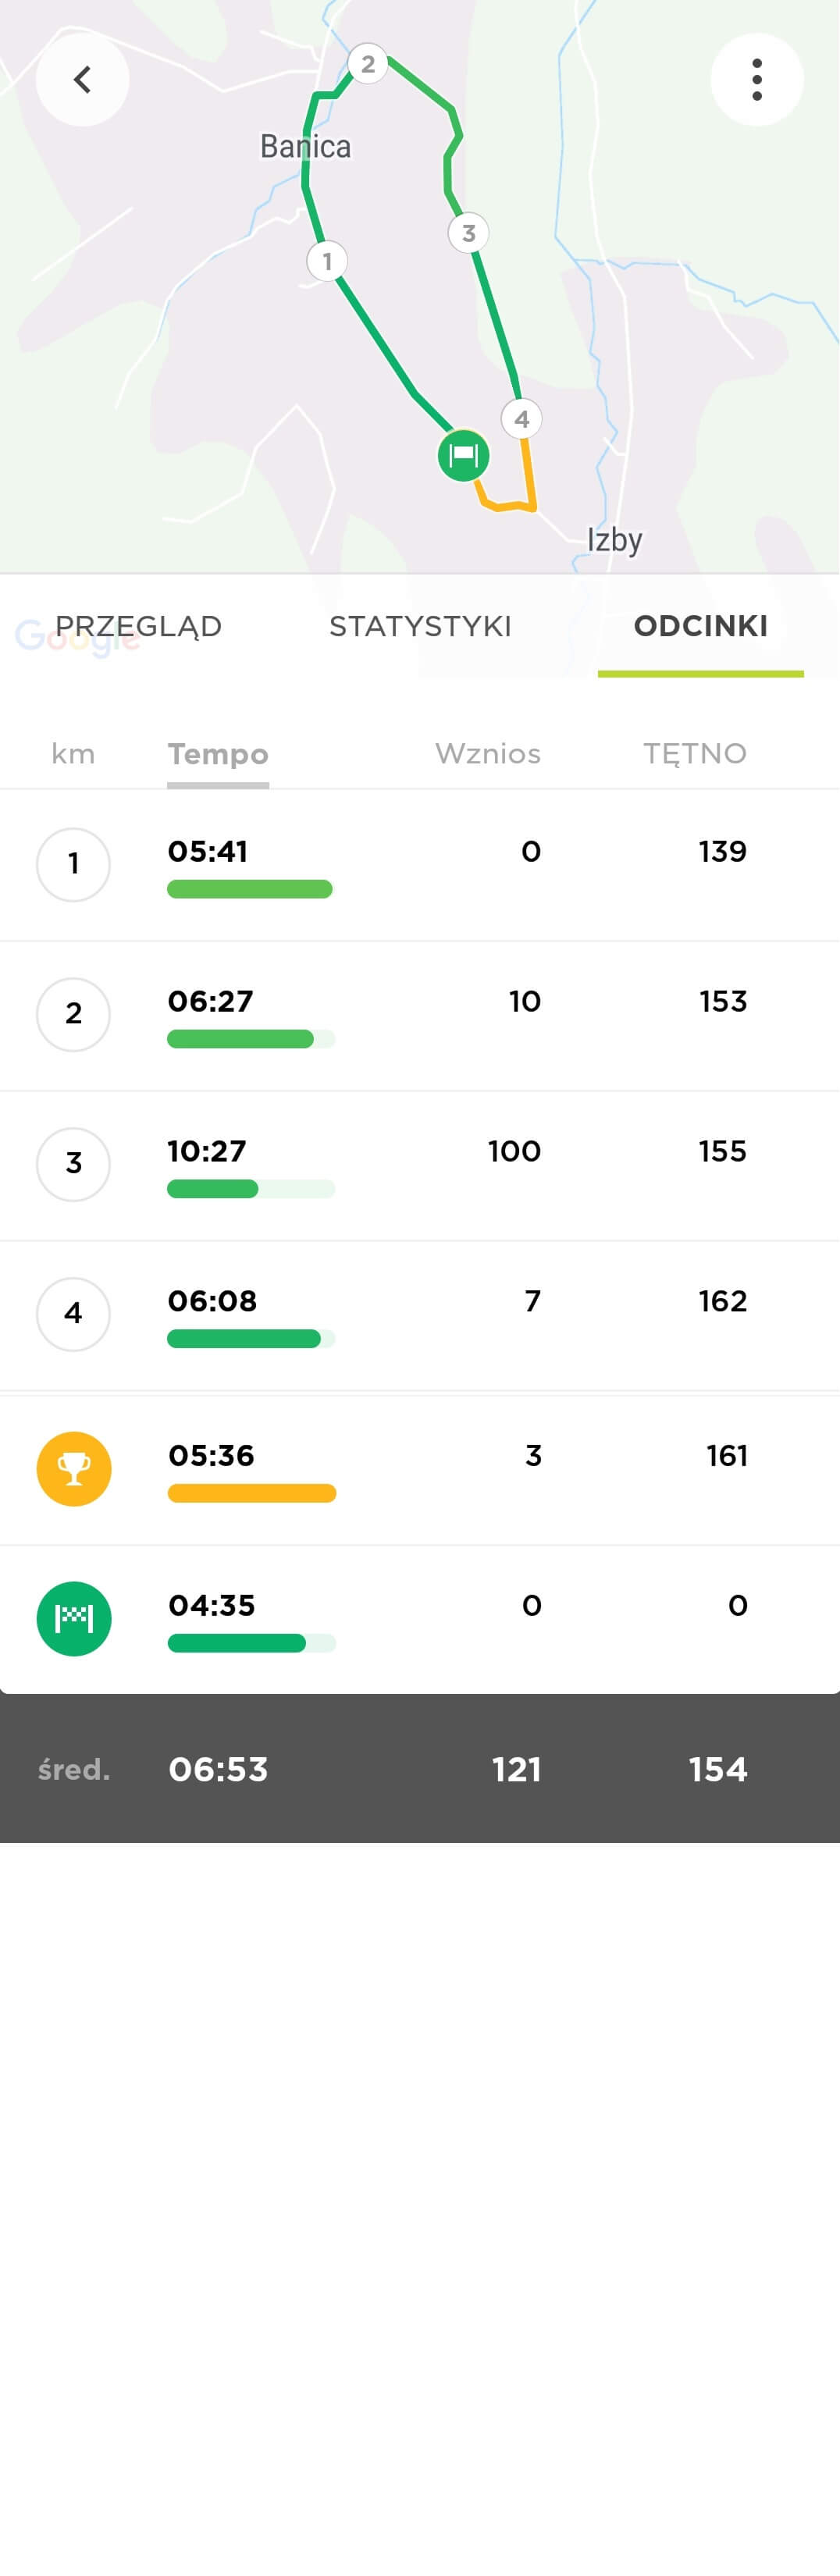Select the TĘTNO column header
840x2576 pixels.
tap(694, 754)
